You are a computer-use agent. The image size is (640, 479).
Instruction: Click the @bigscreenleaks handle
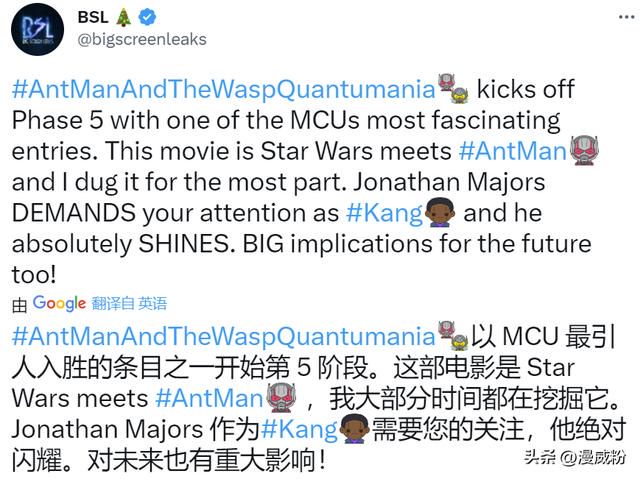[x=142, y=40]
